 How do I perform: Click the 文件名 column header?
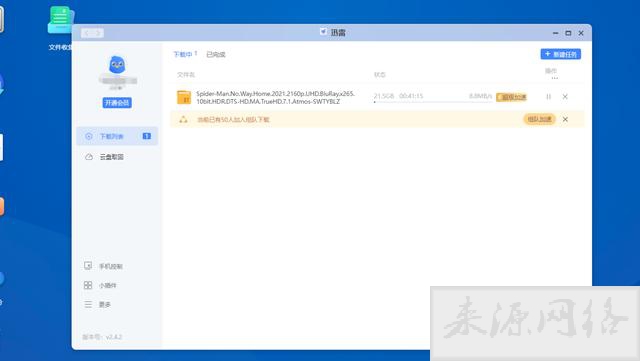[186, 74]
